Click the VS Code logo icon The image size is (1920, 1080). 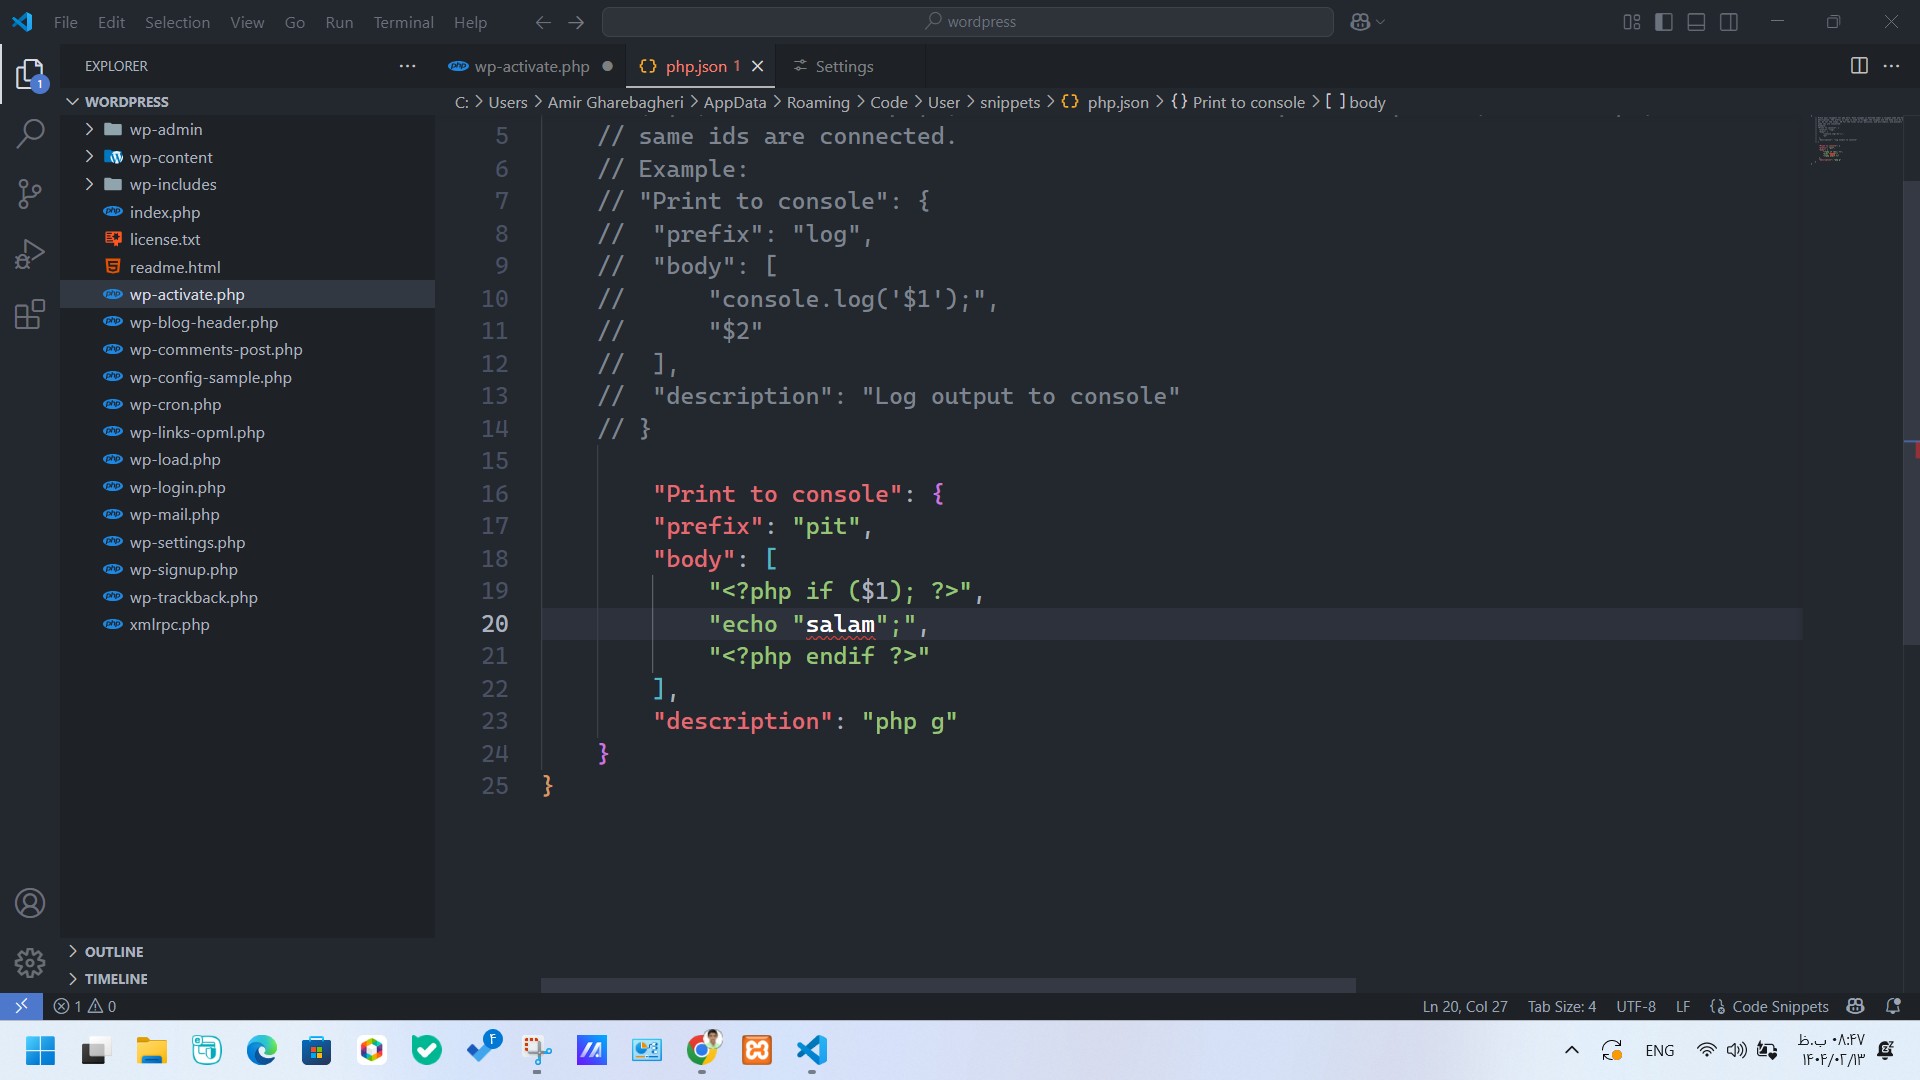coord(22,22)
